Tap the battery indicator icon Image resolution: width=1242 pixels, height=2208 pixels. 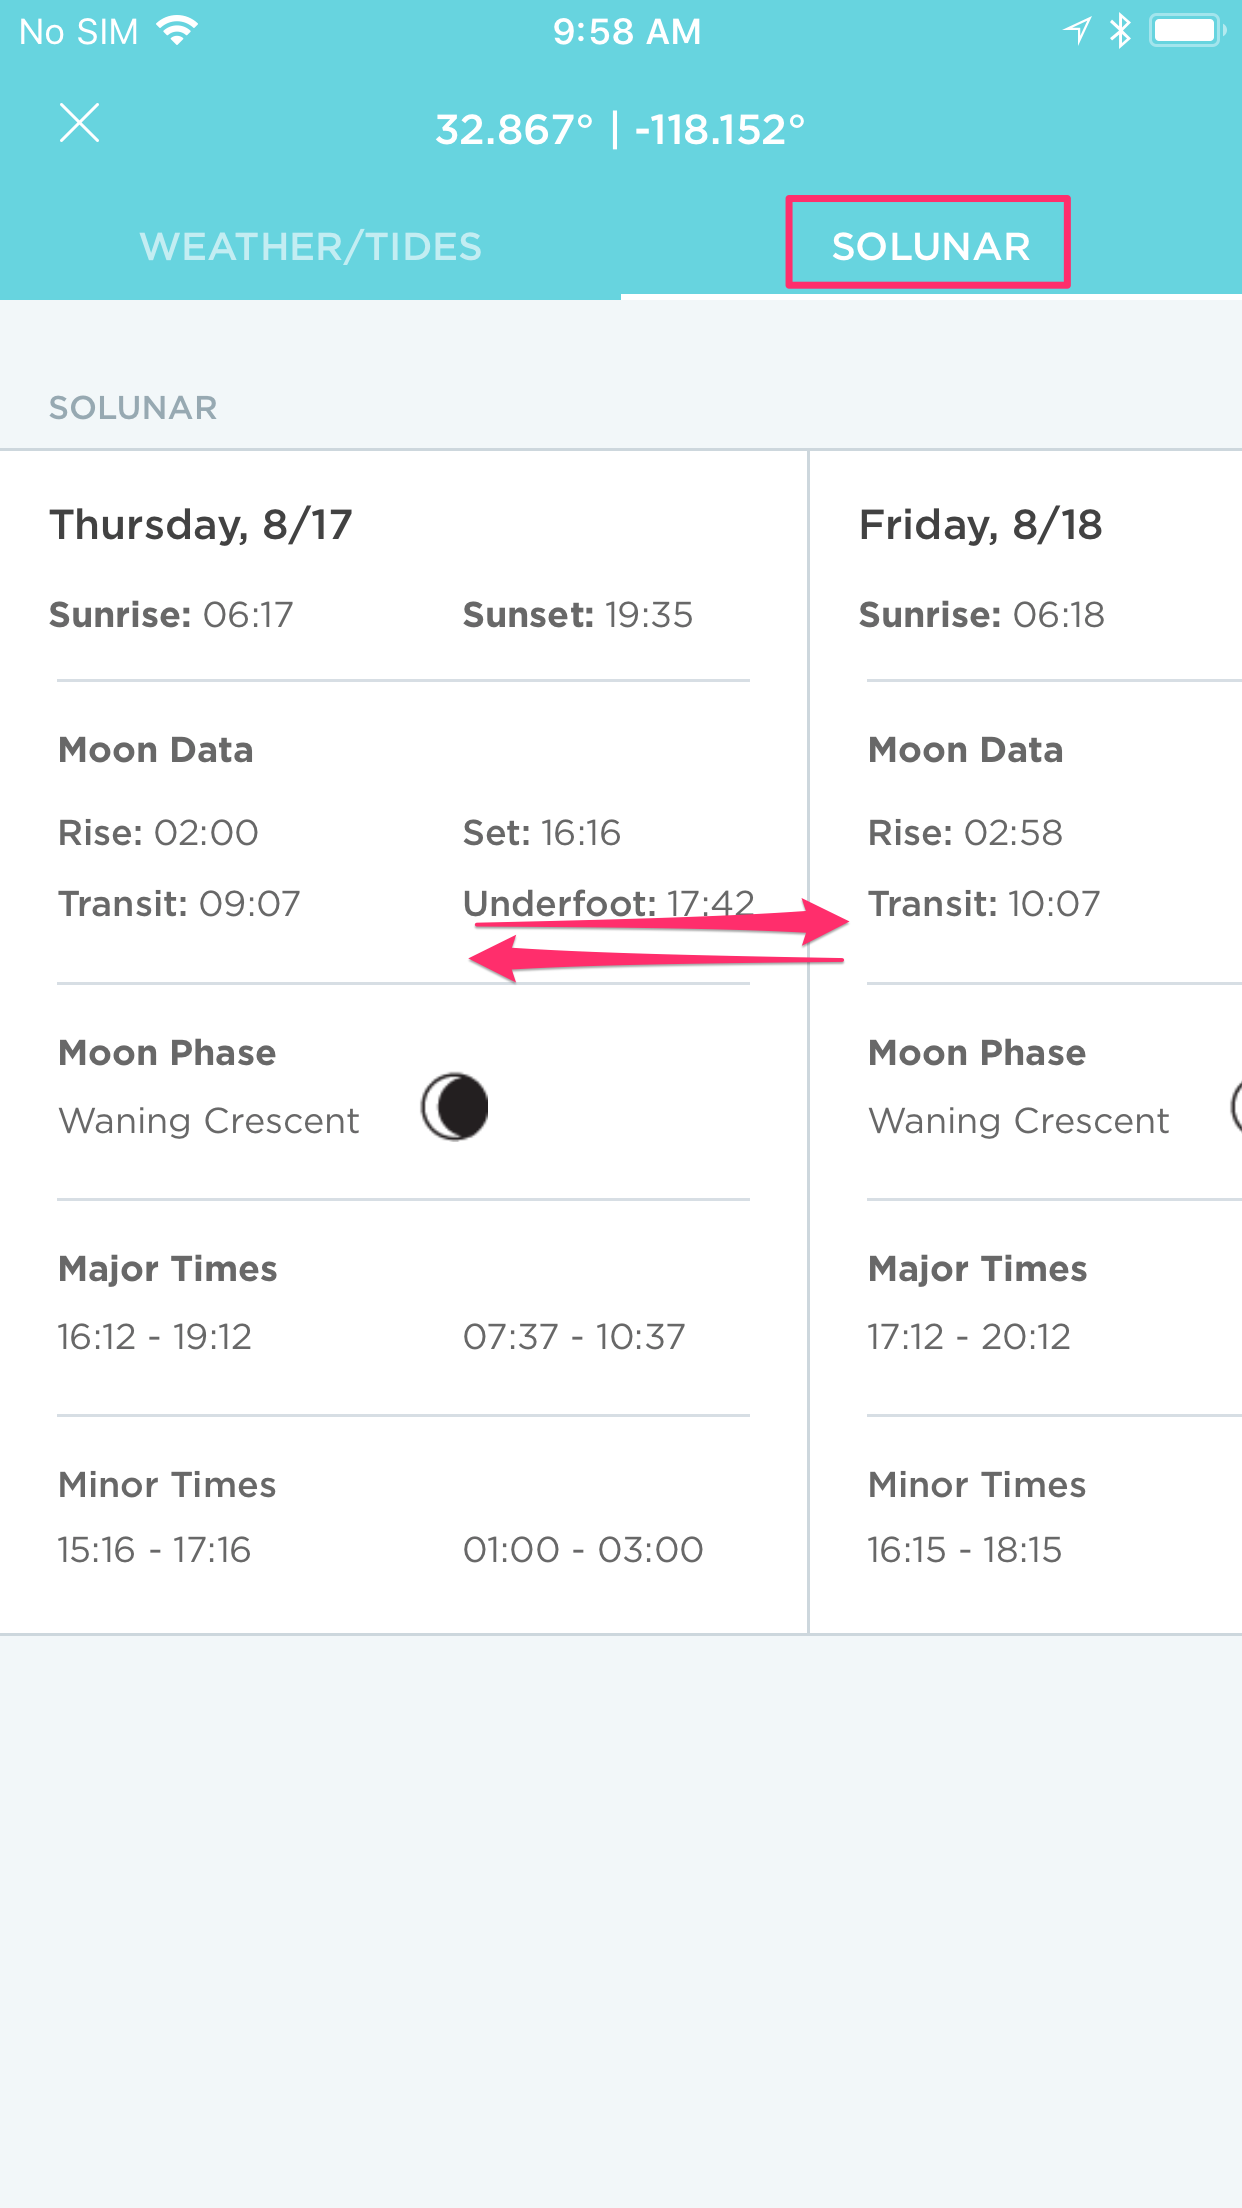click(x=1188, y=31)
